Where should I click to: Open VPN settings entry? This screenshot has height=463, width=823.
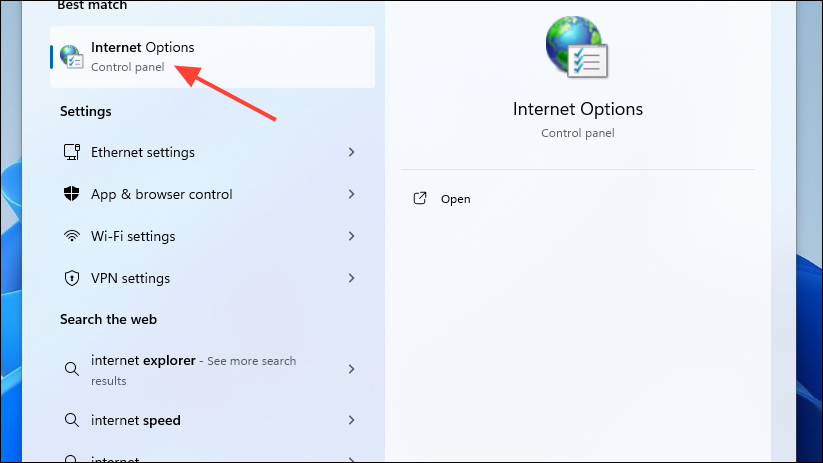tap(212, 278)
